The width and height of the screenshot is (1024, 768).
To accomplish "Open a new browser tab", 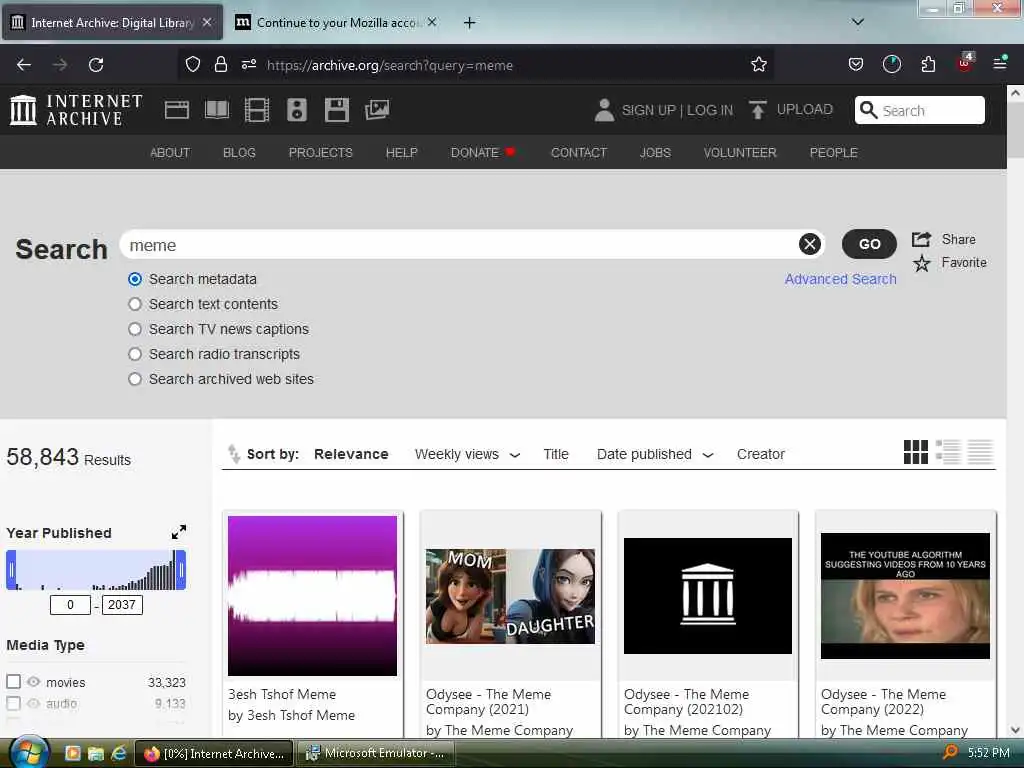I will tap(469, 23).
